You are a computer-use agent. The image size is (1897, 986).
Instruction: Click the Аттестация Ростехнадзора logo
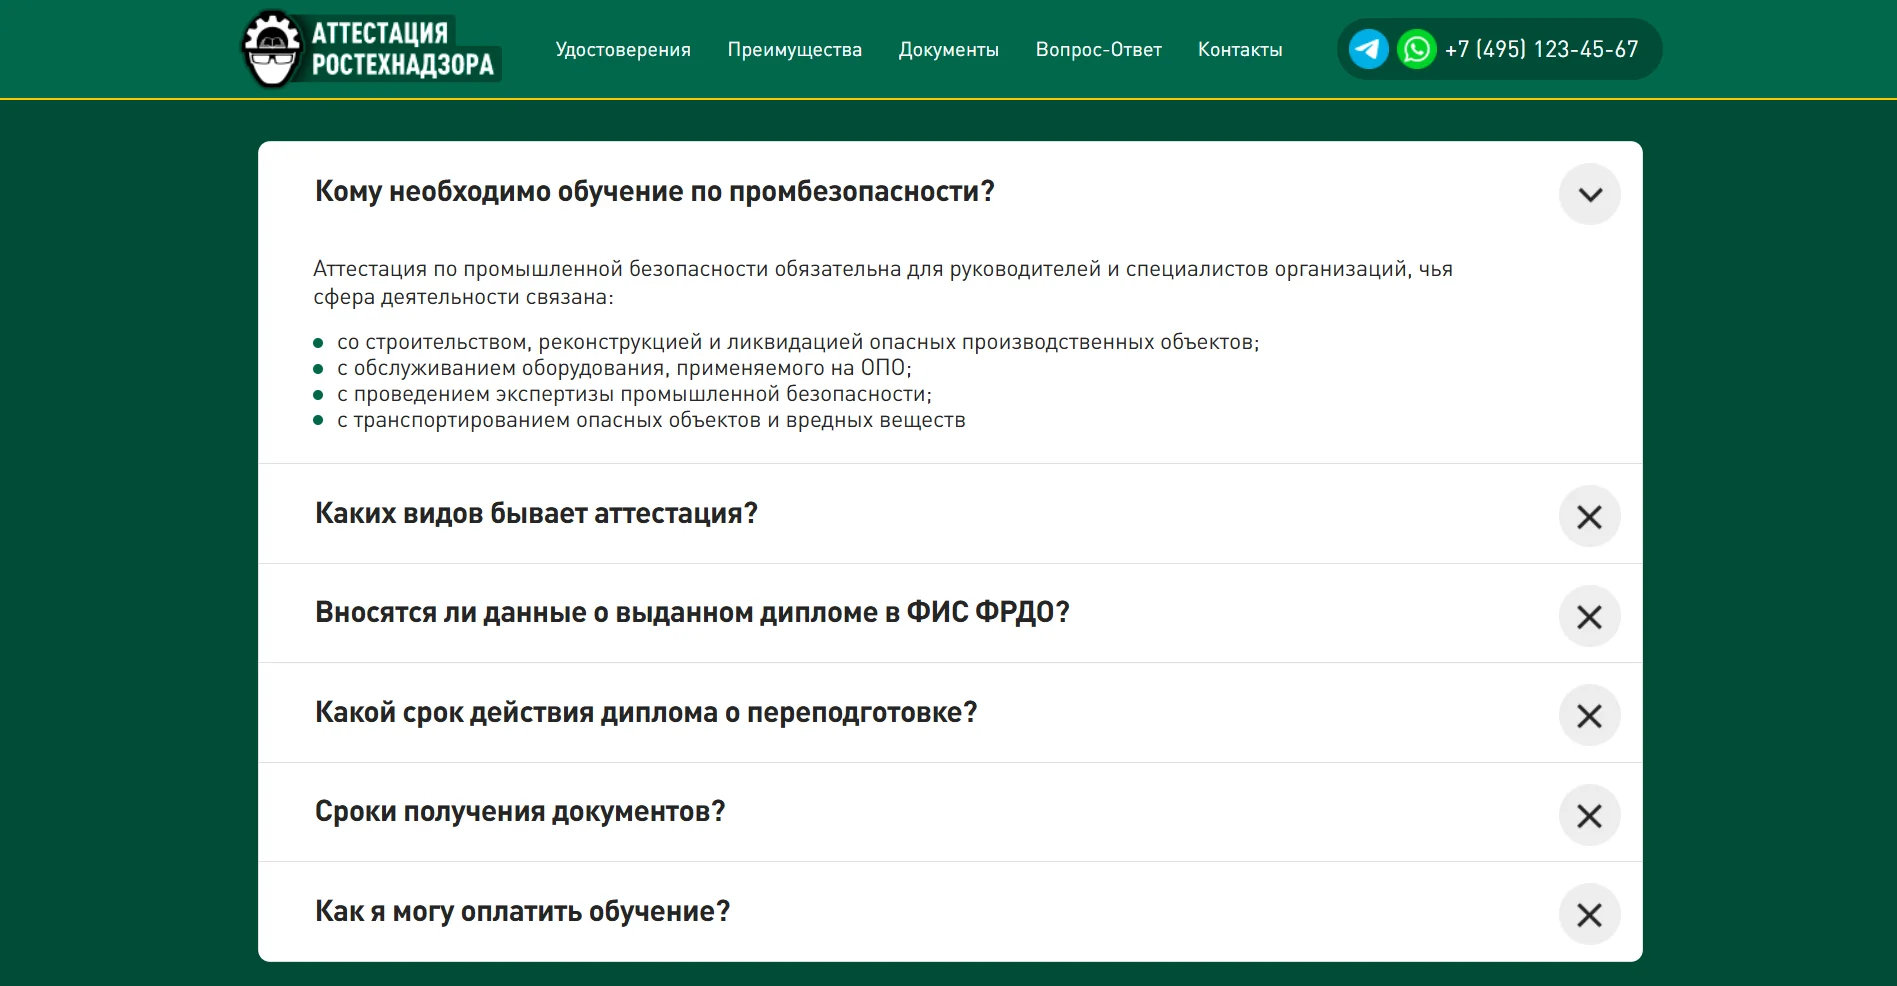(371, 49)
